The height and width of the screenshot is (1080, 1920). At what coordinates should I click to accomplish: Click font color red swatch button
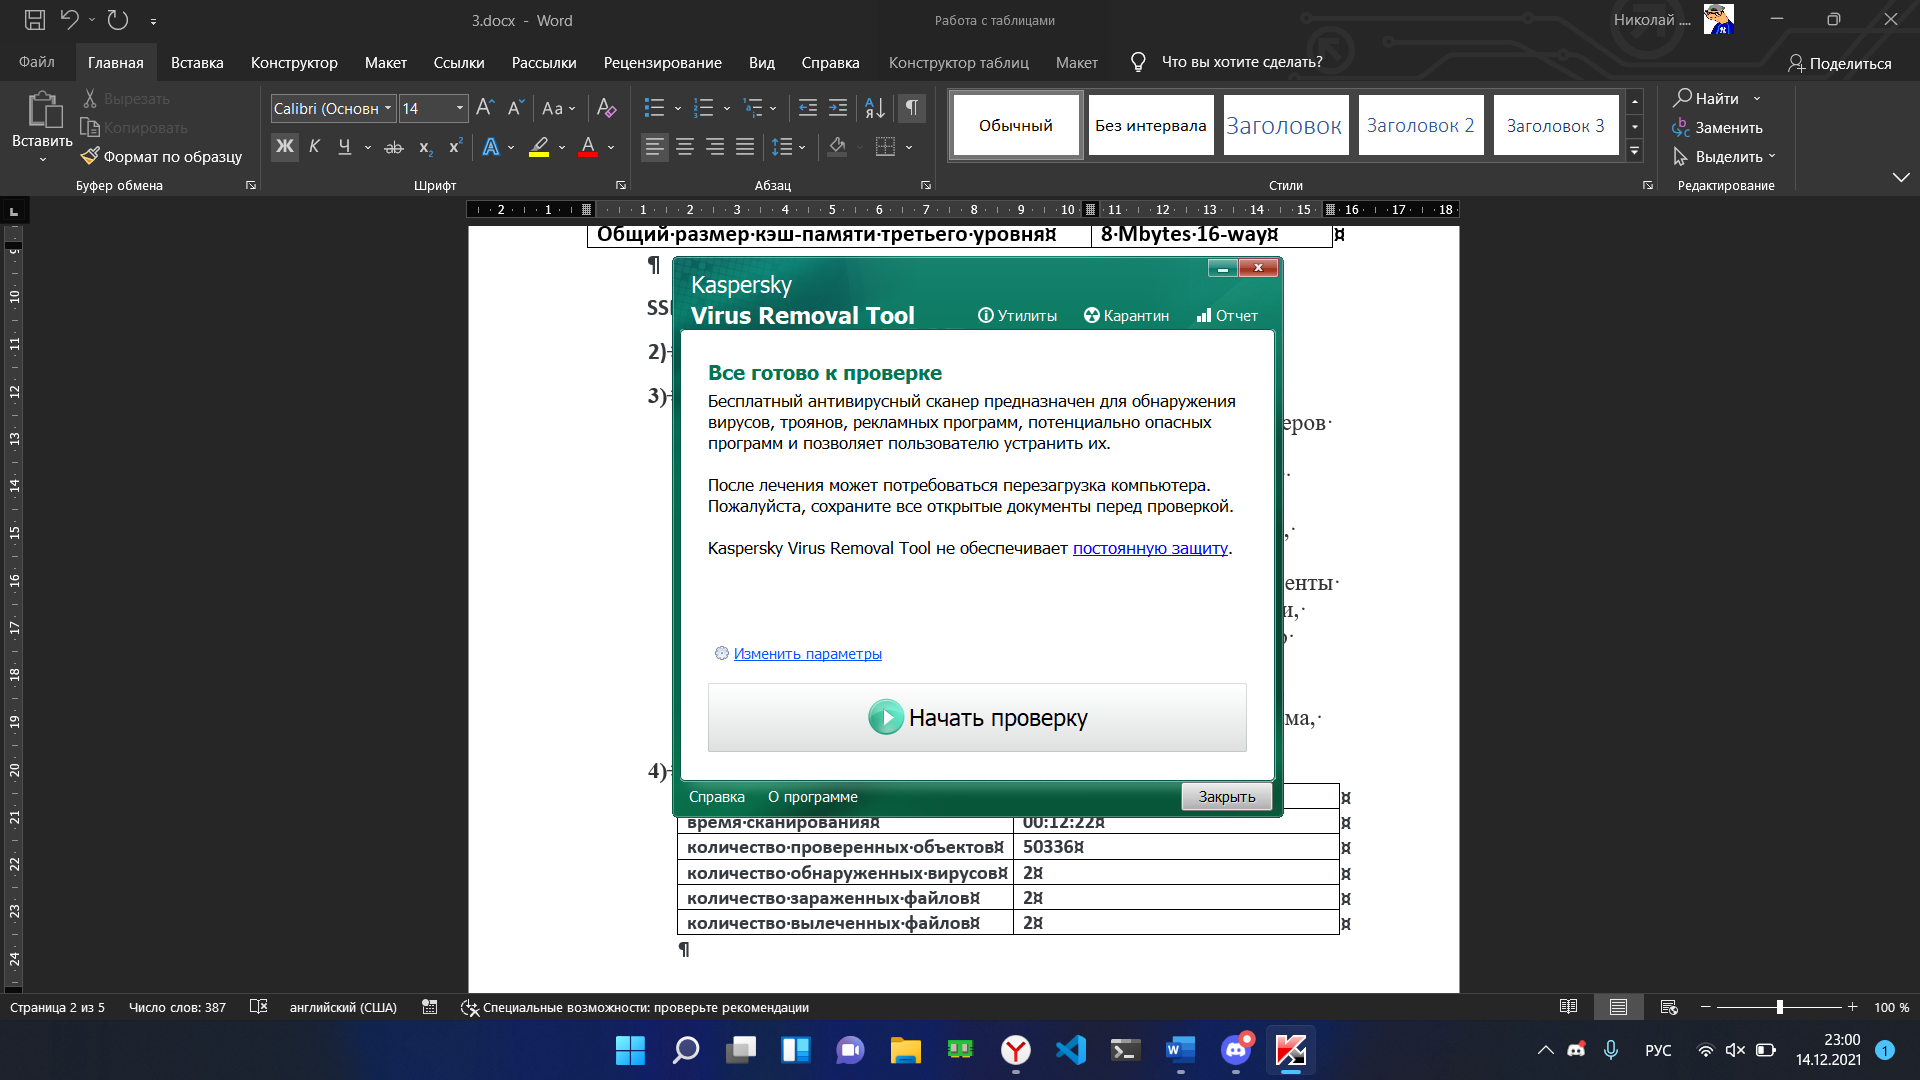[x=588, y=147]
